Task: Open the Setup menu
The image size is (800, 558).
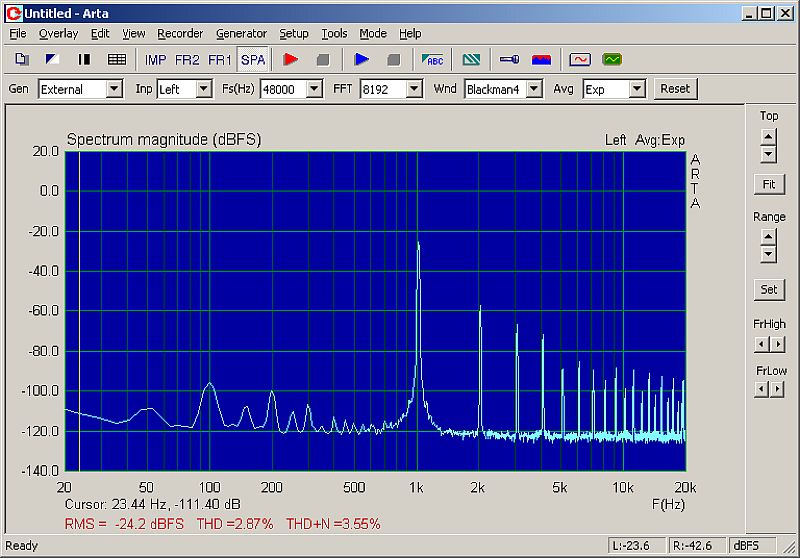Action: [293, 34]
